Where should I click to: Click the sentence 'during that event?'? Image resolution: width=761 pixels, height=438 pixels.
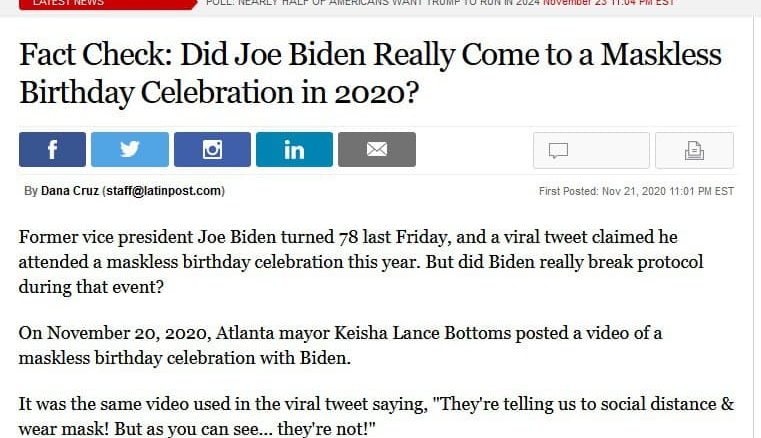tap(91, 287)
